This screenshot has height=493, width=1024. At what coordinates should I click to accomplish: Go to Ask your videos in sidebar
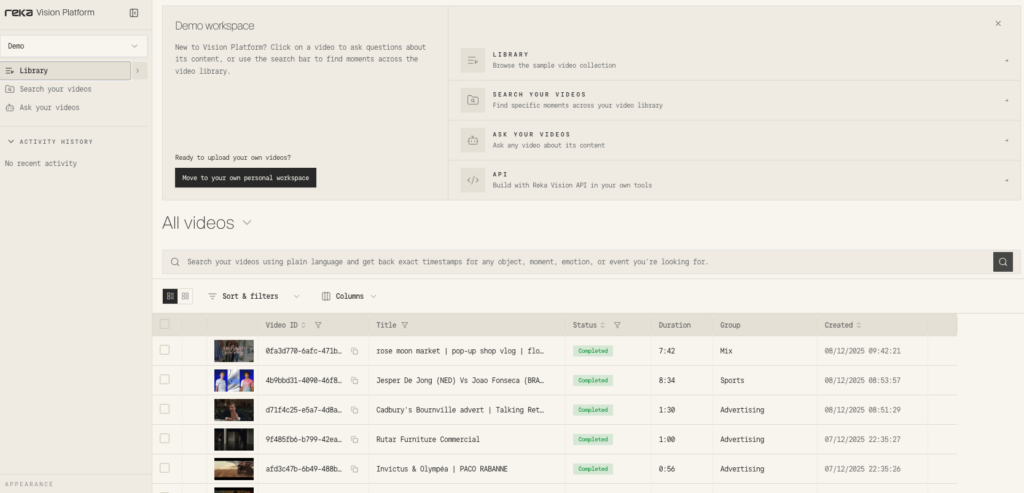click(x=49, y=107)
